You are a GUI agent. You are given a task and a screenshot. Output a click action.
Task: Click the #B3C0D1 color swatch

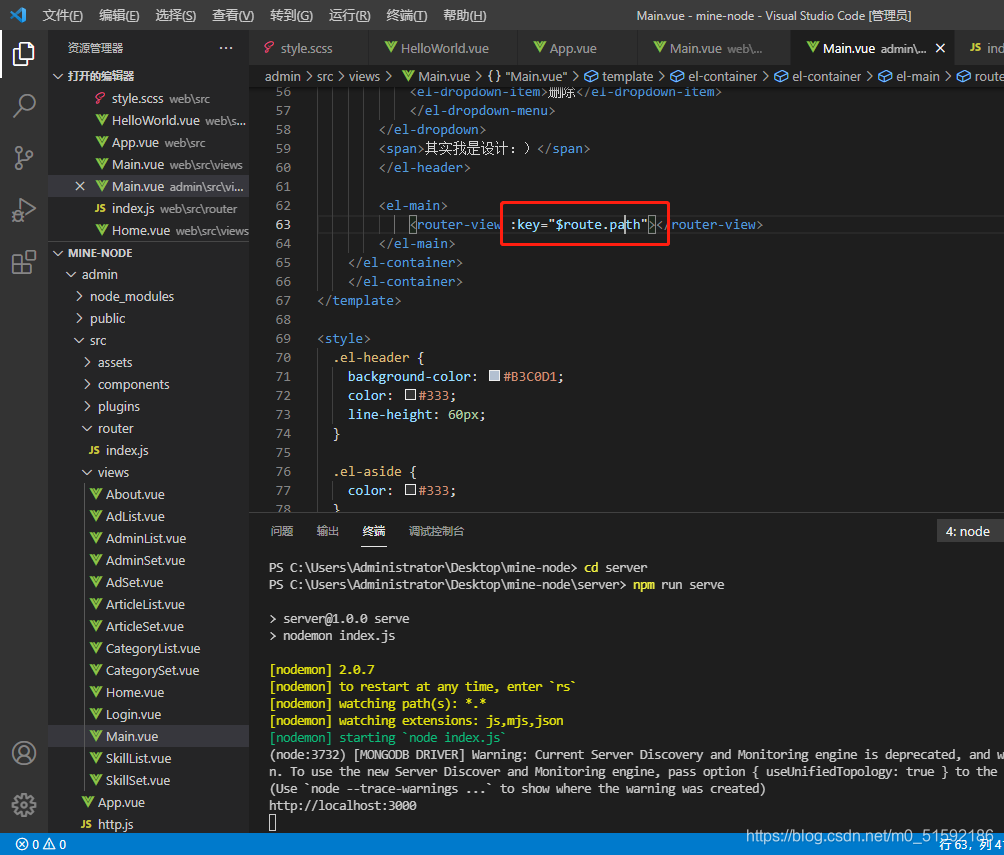pos(494,377)
